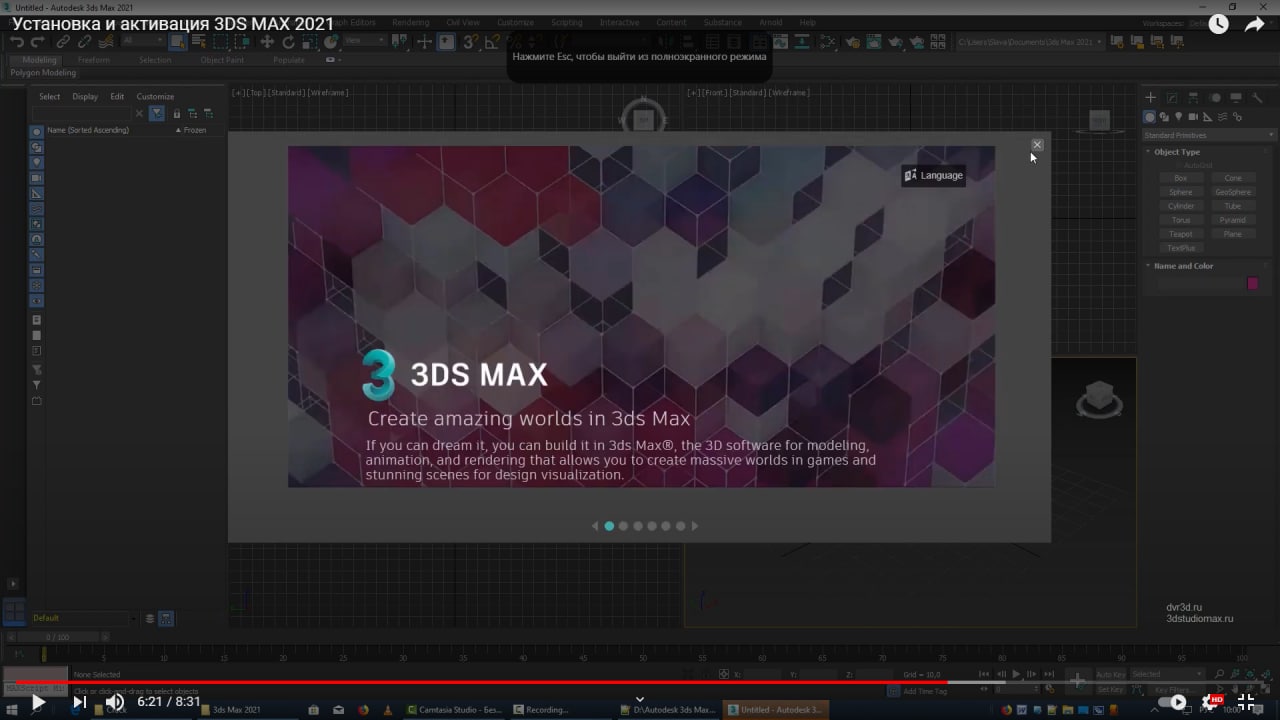Open the Arnold menu
Viewport: 1280px width, 720px height.
pos(770,22)
